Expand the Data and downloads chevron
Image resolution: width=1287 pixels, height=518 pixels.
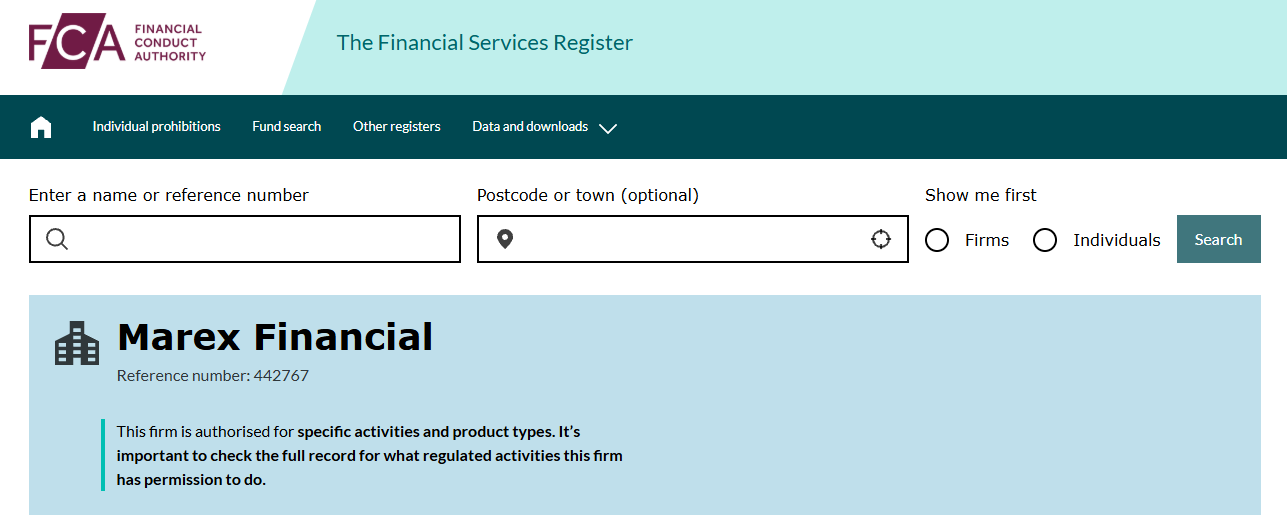pos(608,128)
